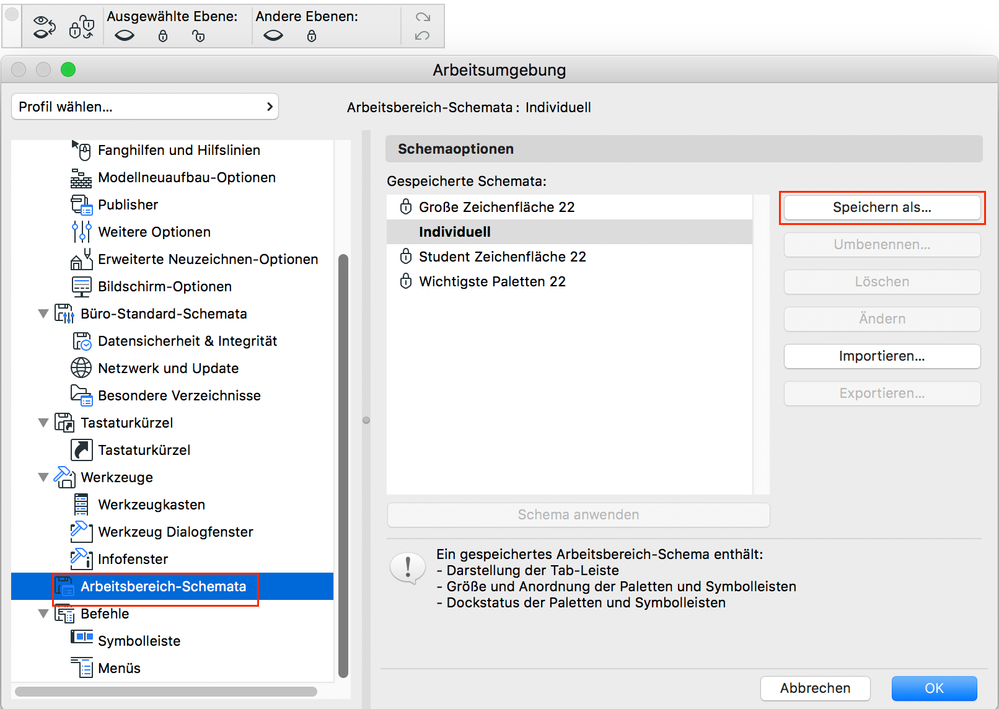Screen dimensions: 999x709
Task: Click the Abbrechen button
Action: (x=815, y=688)
